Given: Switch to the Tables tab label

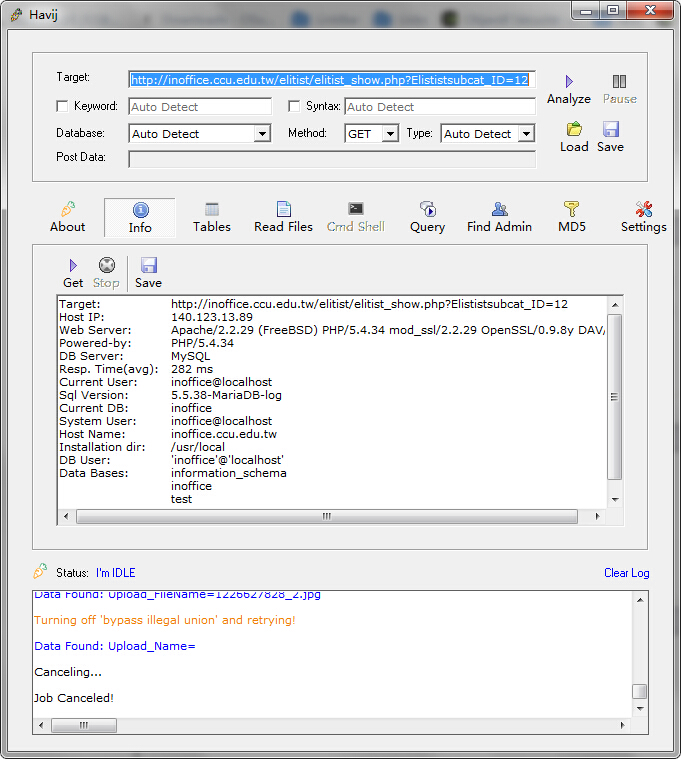Looking at the screenshot, I should pos(212,227).
